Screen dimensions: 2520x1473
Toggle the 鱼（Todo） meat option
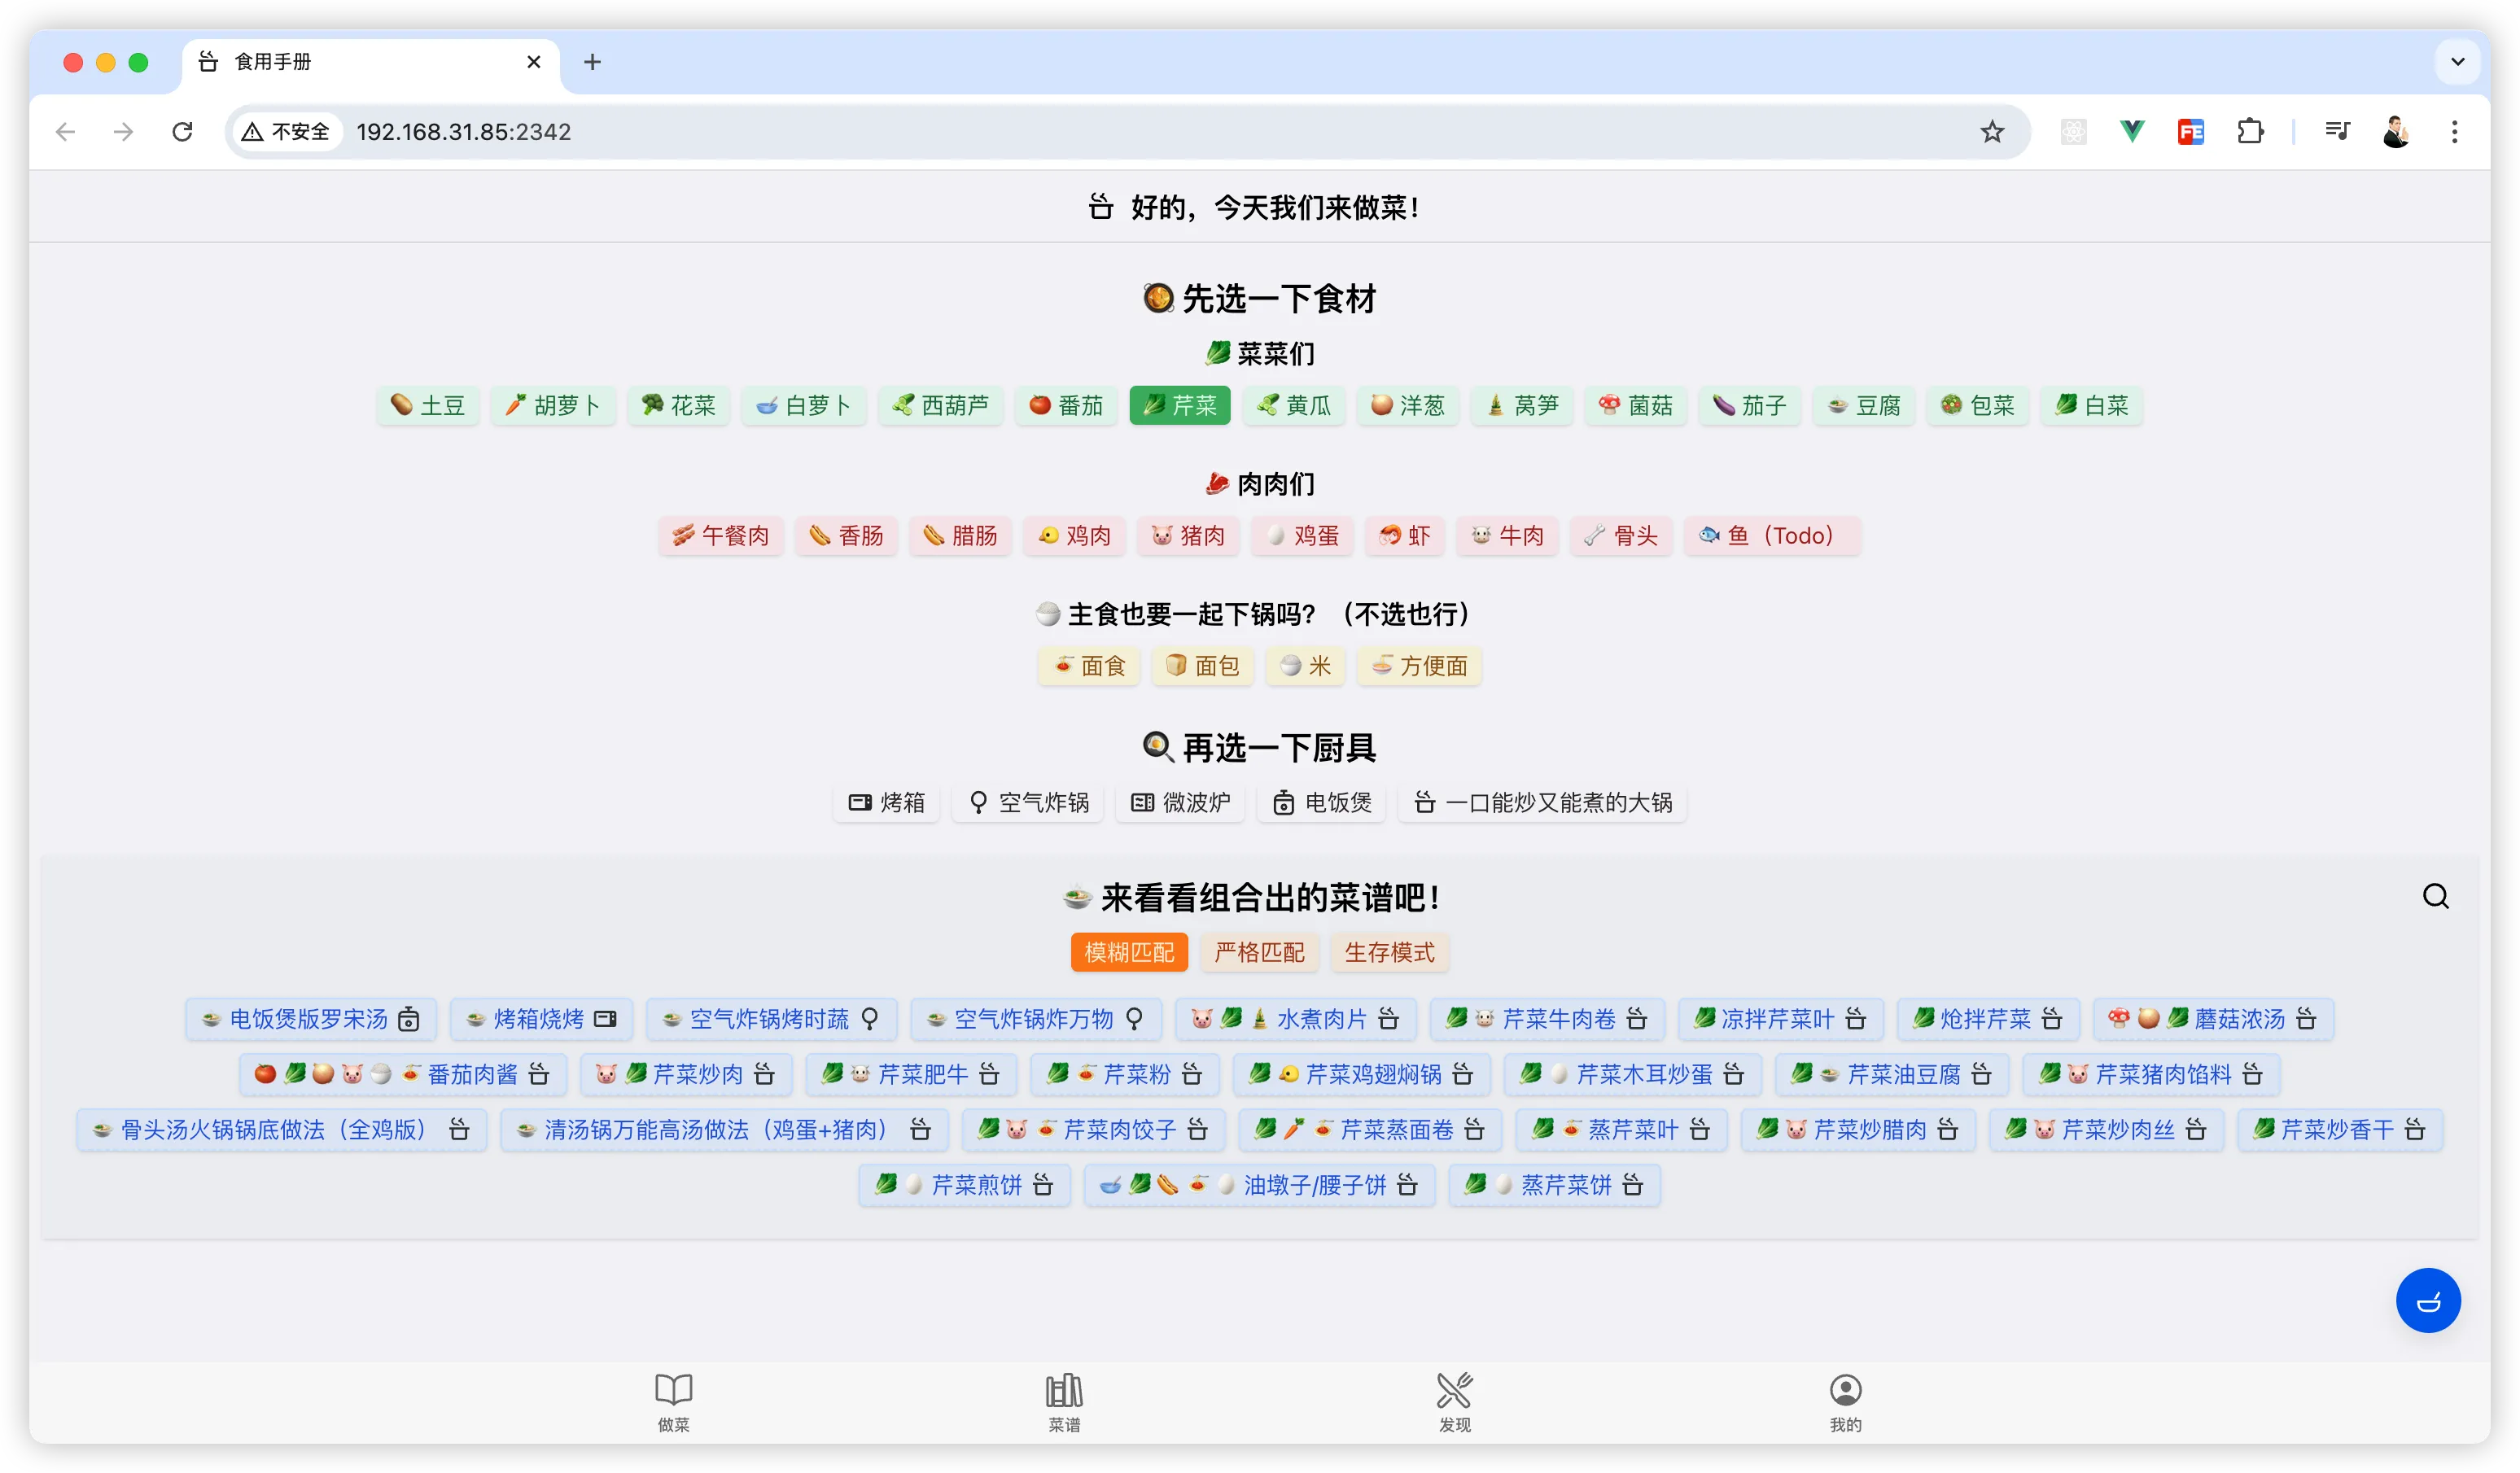click(x=1772, y=535)
